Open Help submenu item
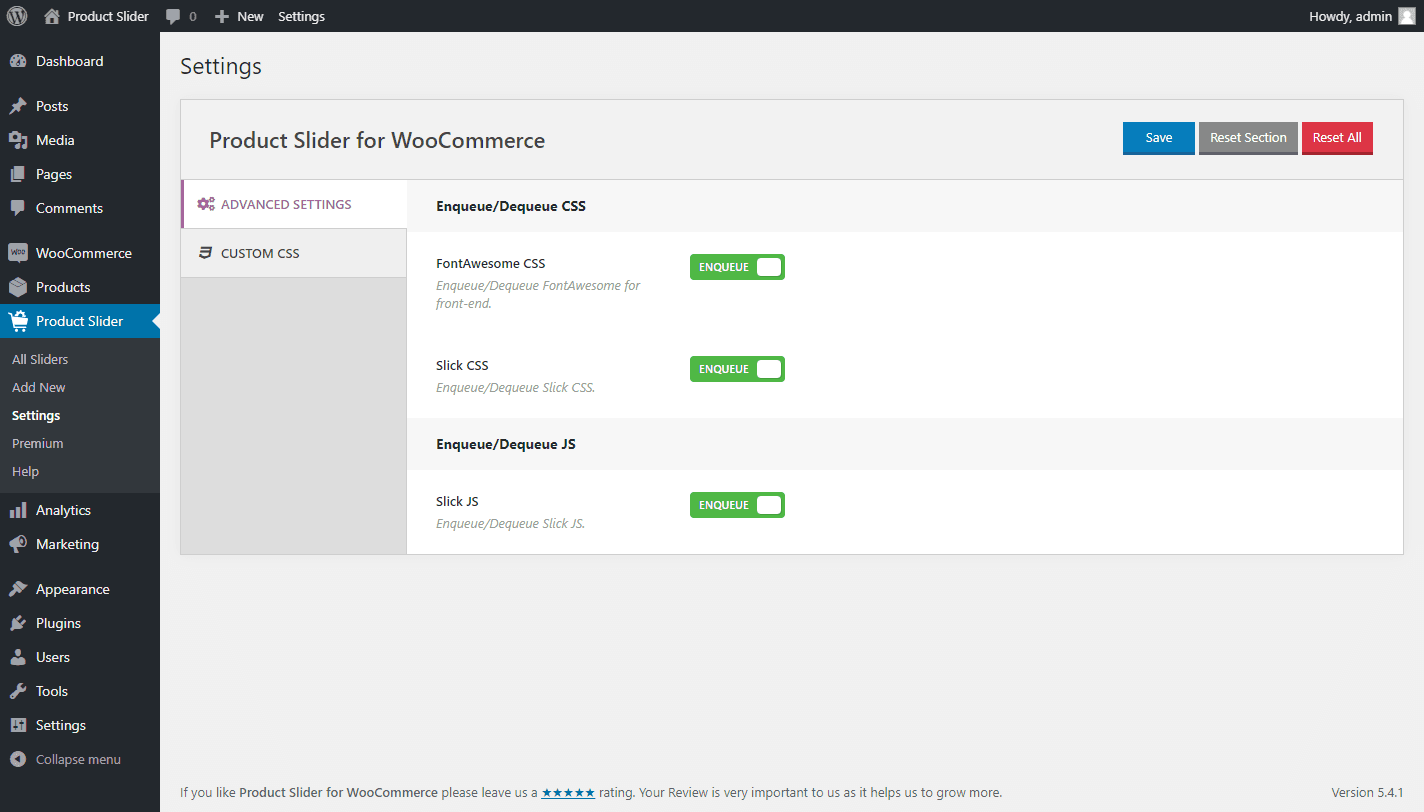This screenshot has height=812, width=1424. tap(25, 471)
